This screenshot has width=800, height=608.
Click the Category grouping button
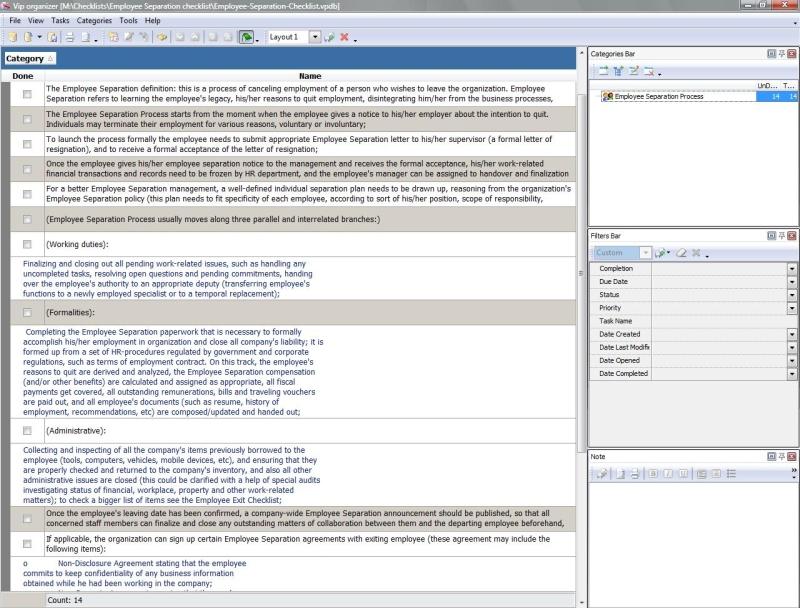pos(29,59)
